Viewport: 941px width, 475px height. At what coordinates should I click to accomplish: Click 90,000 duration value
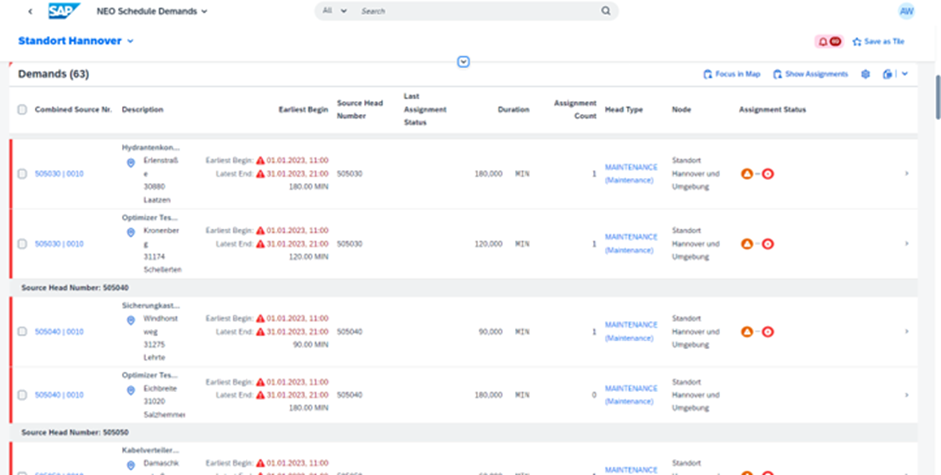[x=490, y=331]
